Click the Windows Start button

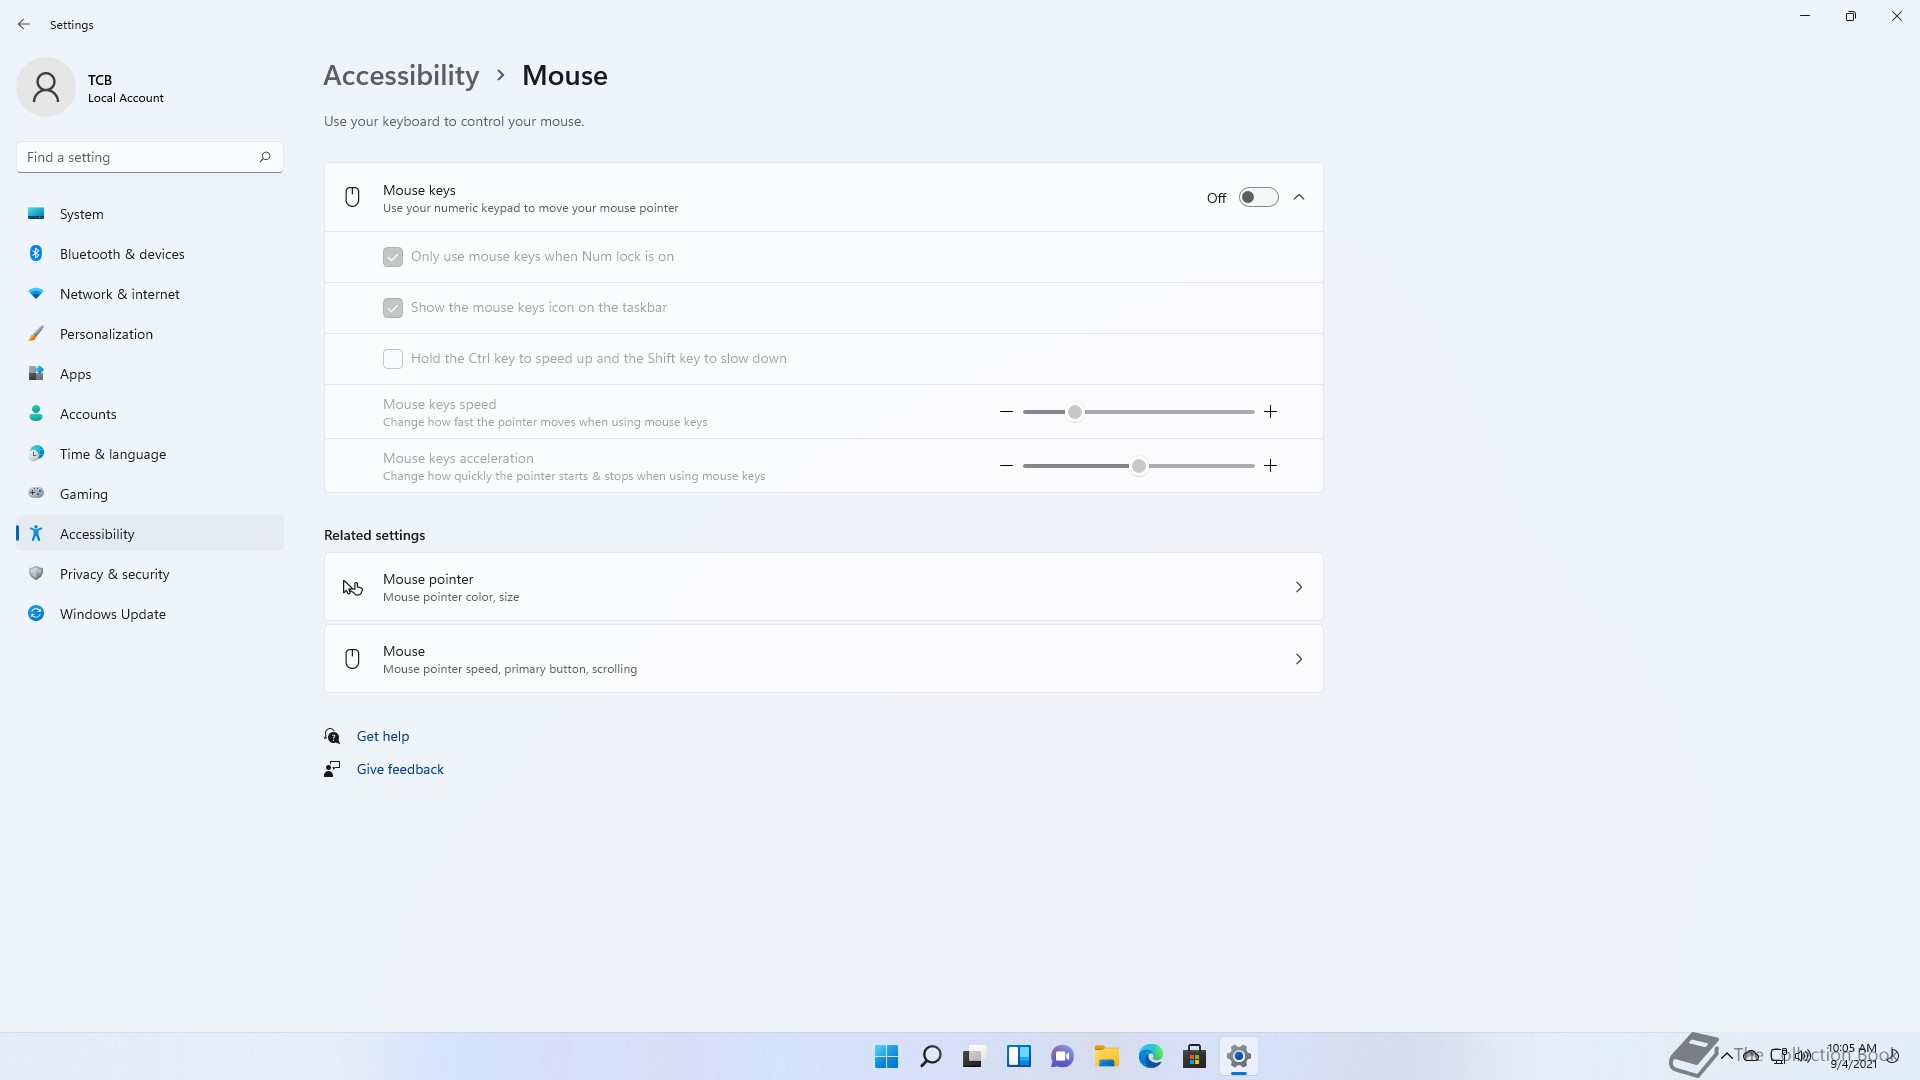(886, 1056)
